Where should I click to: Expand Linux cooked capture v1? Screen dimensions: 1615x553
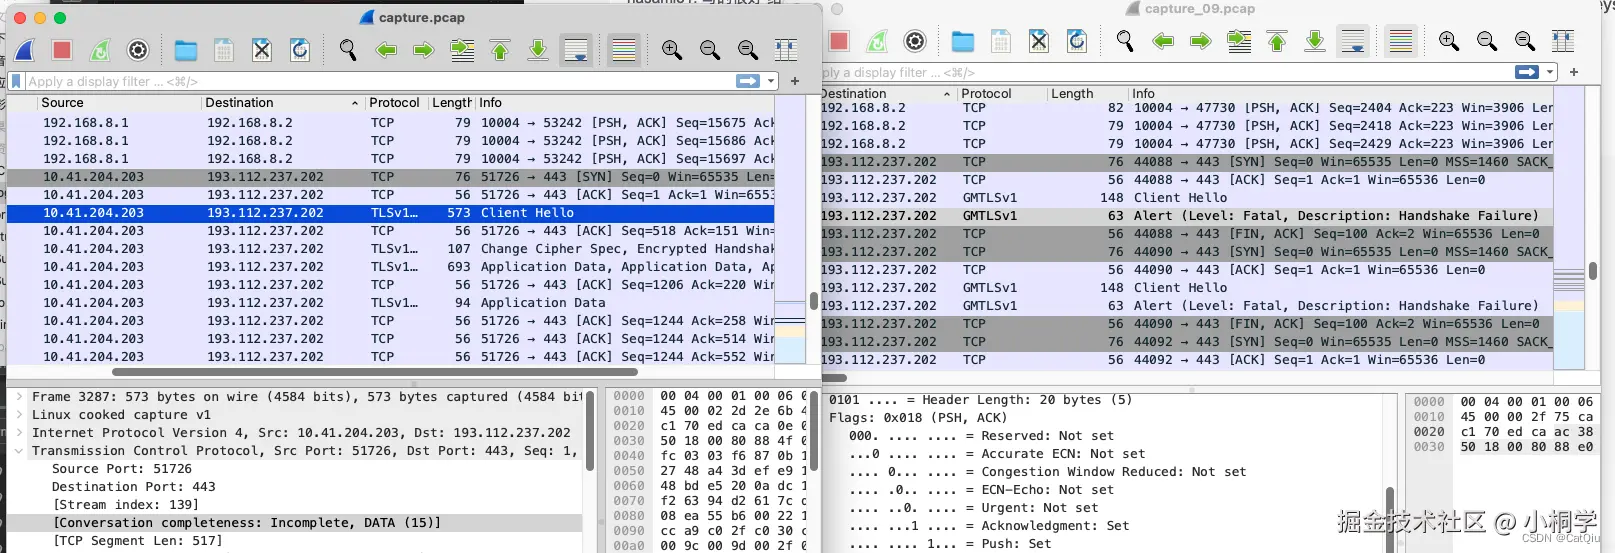[18, 415]
